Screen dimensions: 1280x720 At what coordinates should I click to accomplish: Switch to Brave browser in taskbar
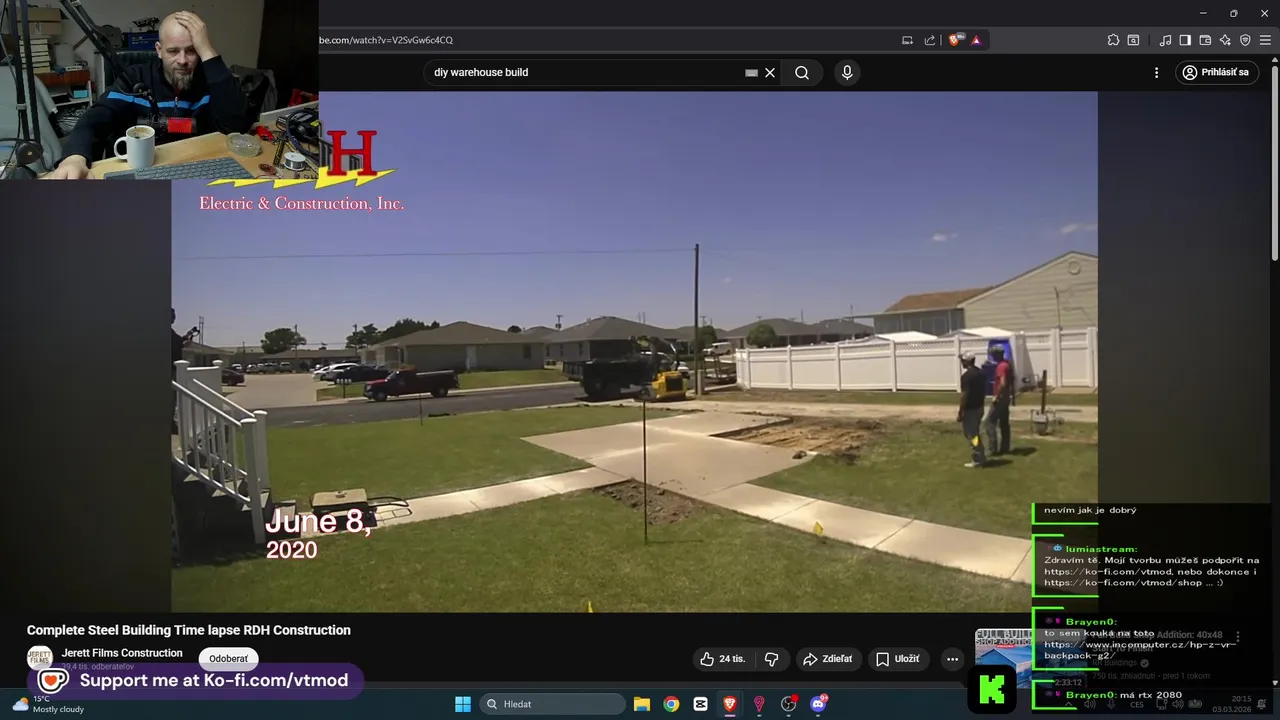(x=730, y=704)
